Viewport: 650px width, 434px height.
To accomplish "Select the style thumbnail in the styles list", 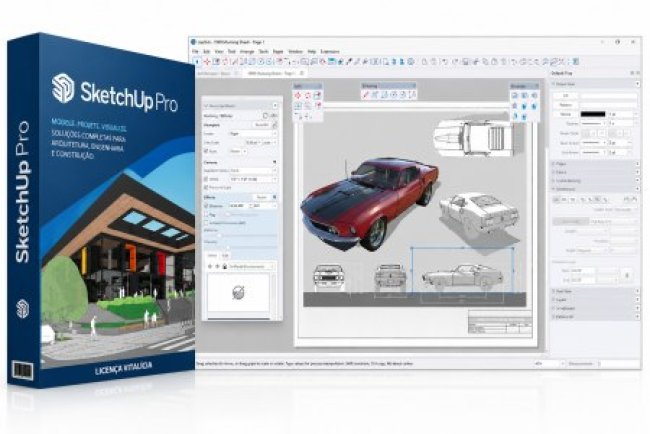I will click(238, 292).
